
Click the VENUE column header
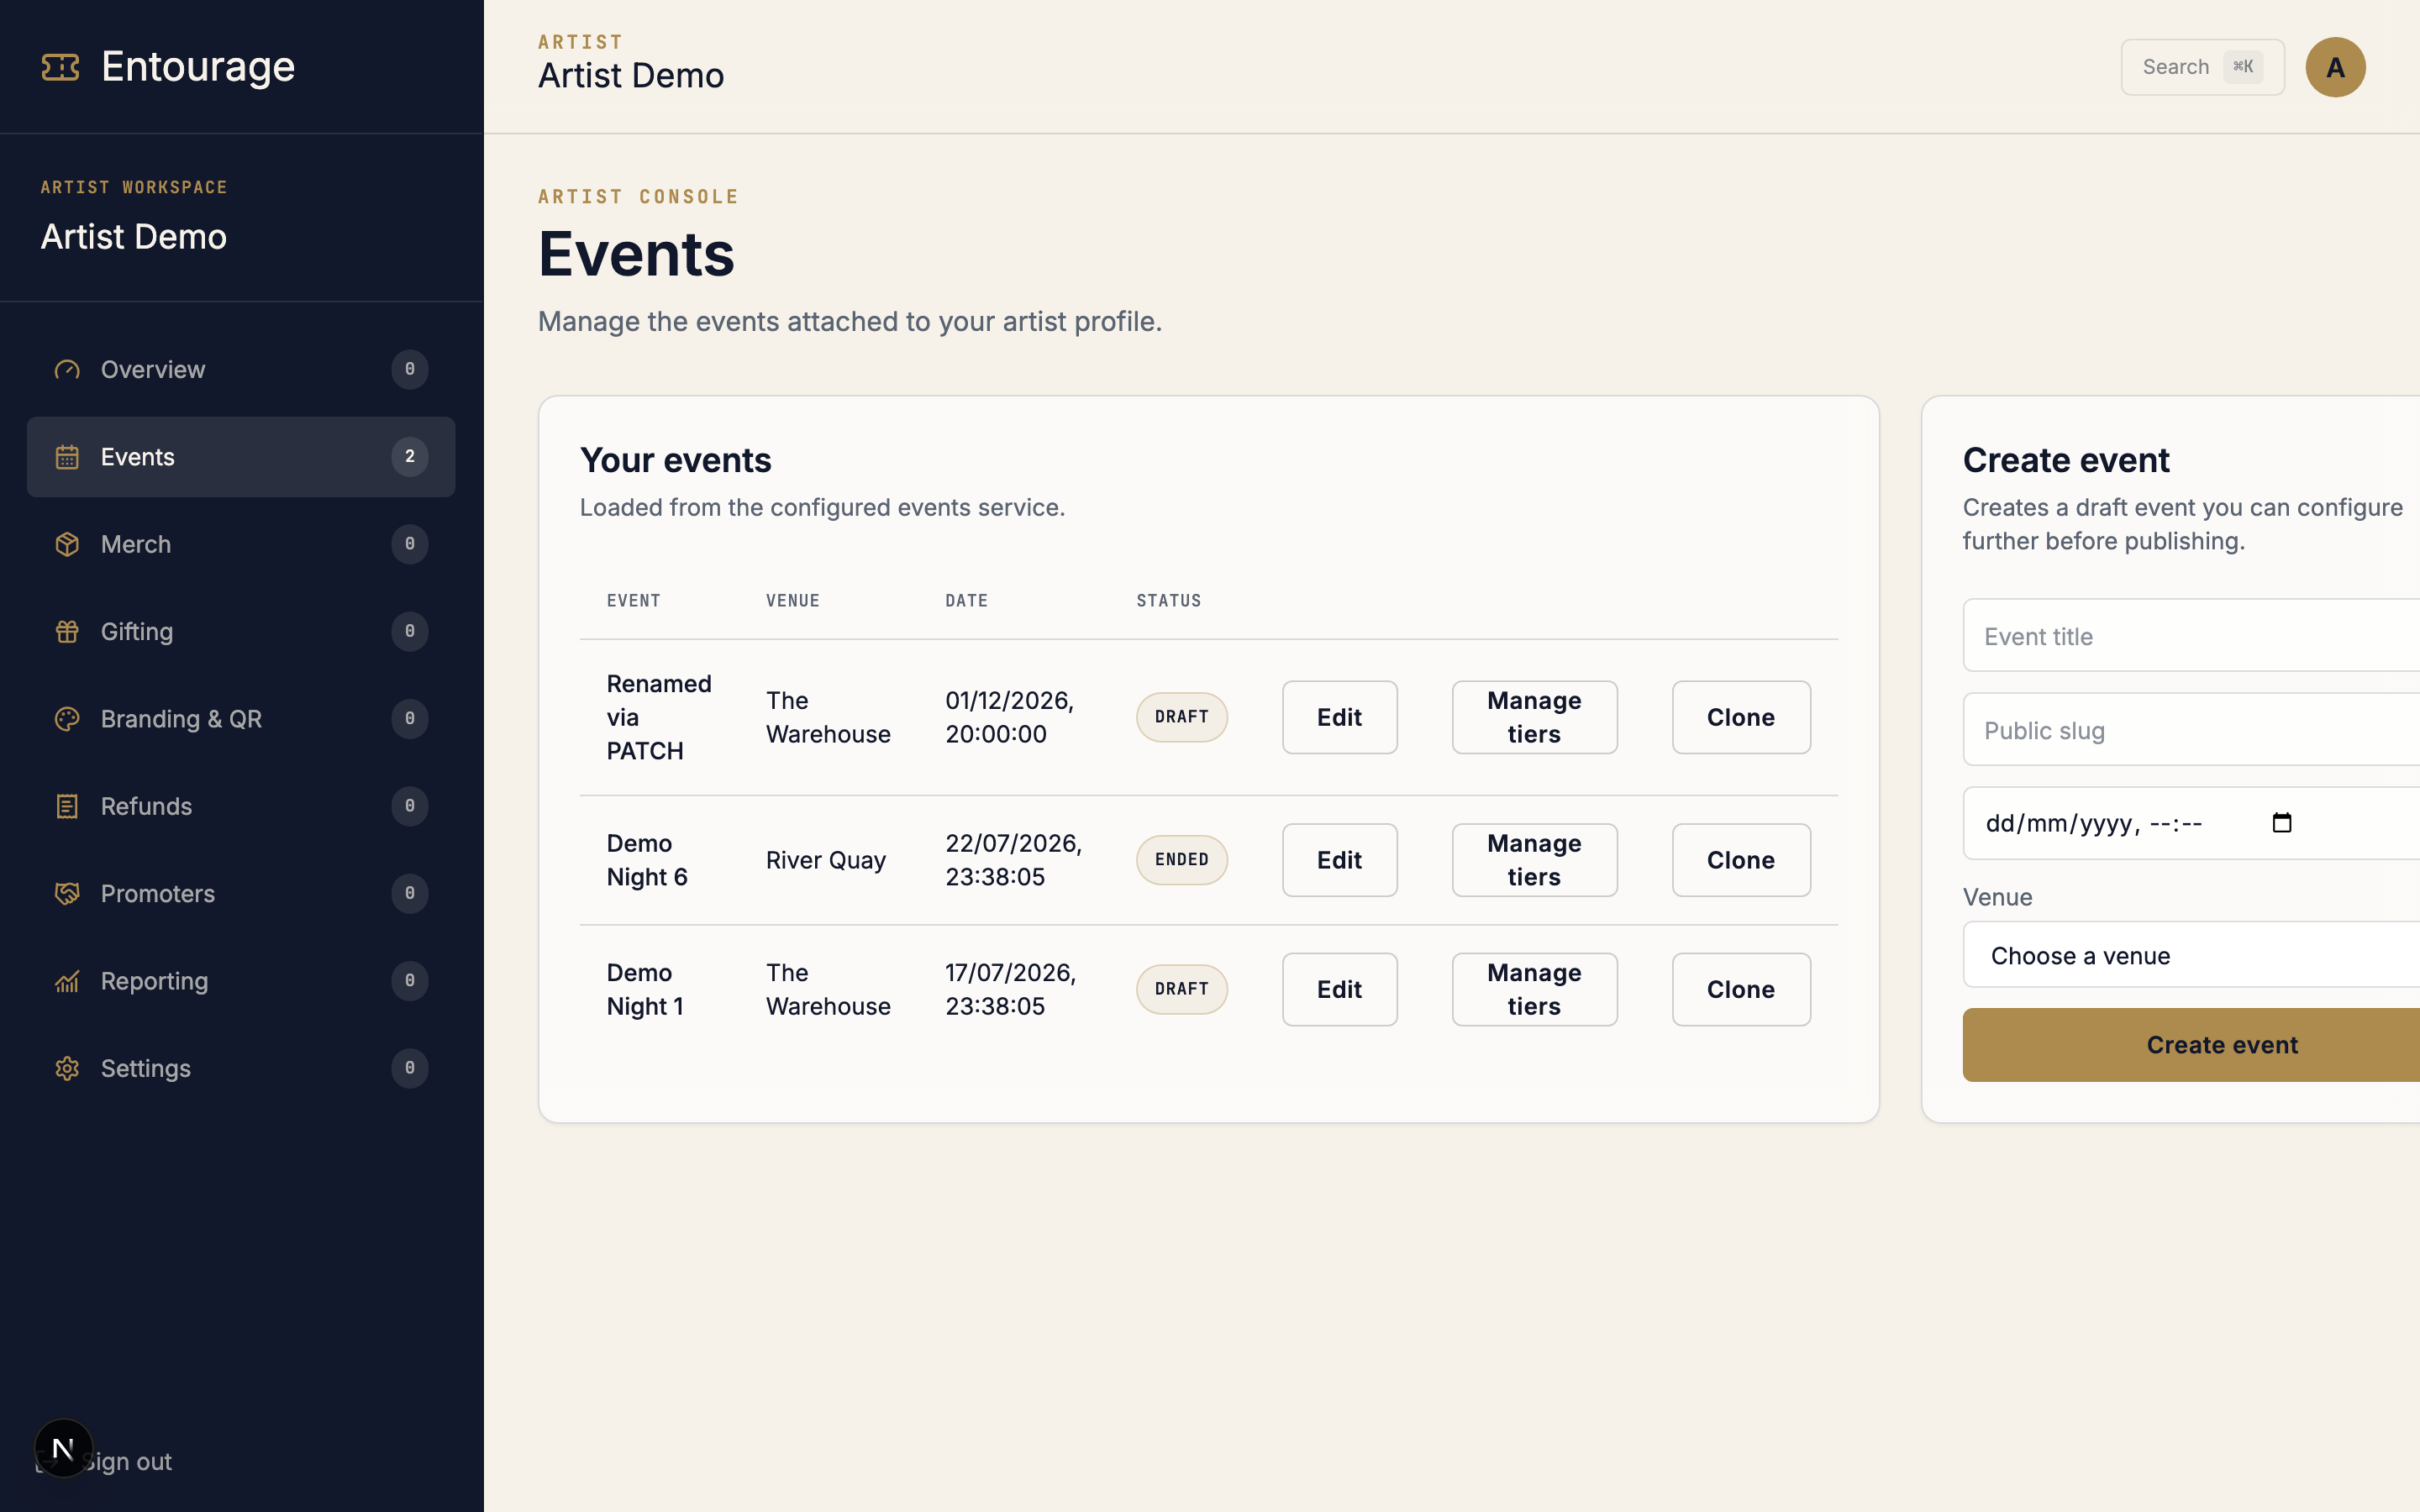click(x=793, y=601)
